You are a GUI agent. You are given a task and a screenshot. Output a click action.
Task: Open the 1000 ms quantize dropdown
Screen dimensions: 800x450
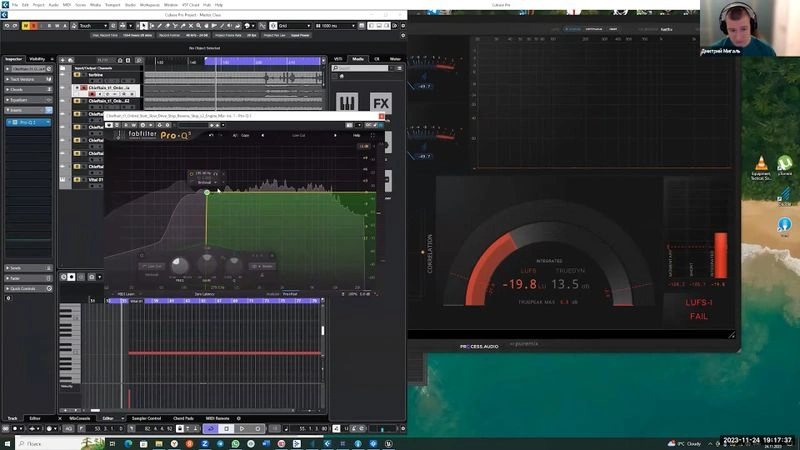335,26
